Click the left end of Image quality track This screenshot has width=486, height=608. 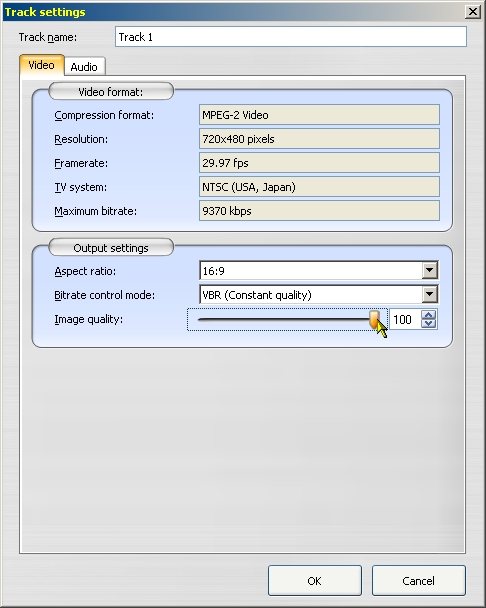pyautogui.click(x=202, y=320)
